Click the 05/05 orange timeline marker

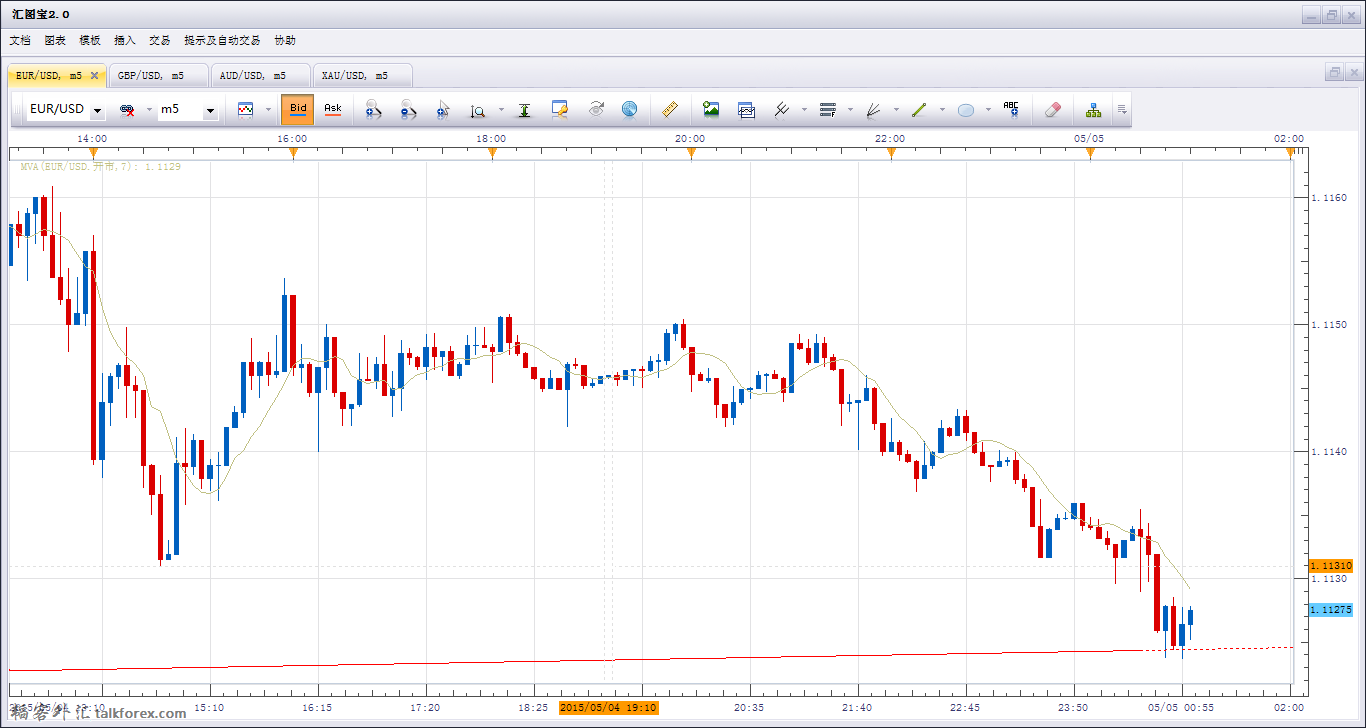[1090, 152]
